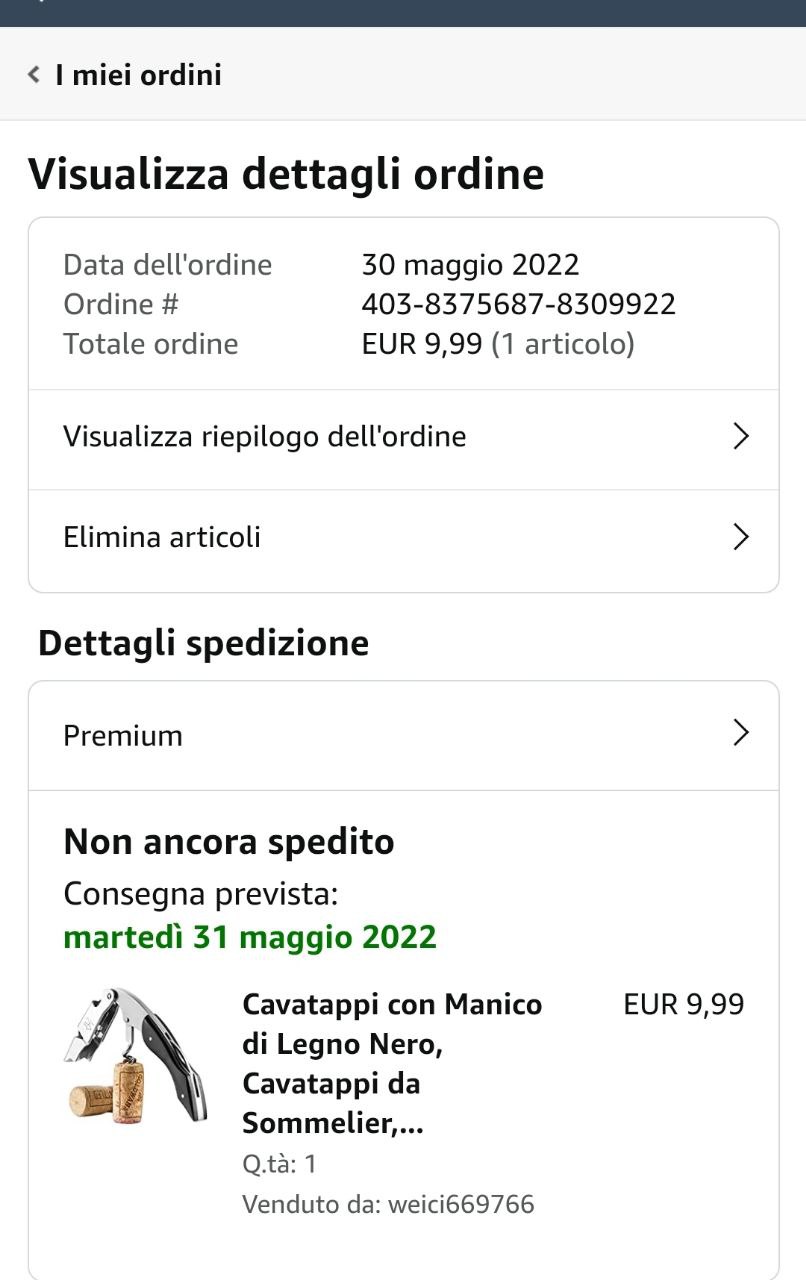Tap the Dettagli spedizione heading
This screenshot has height=1280, width=806.
click(x=203, y=643)
